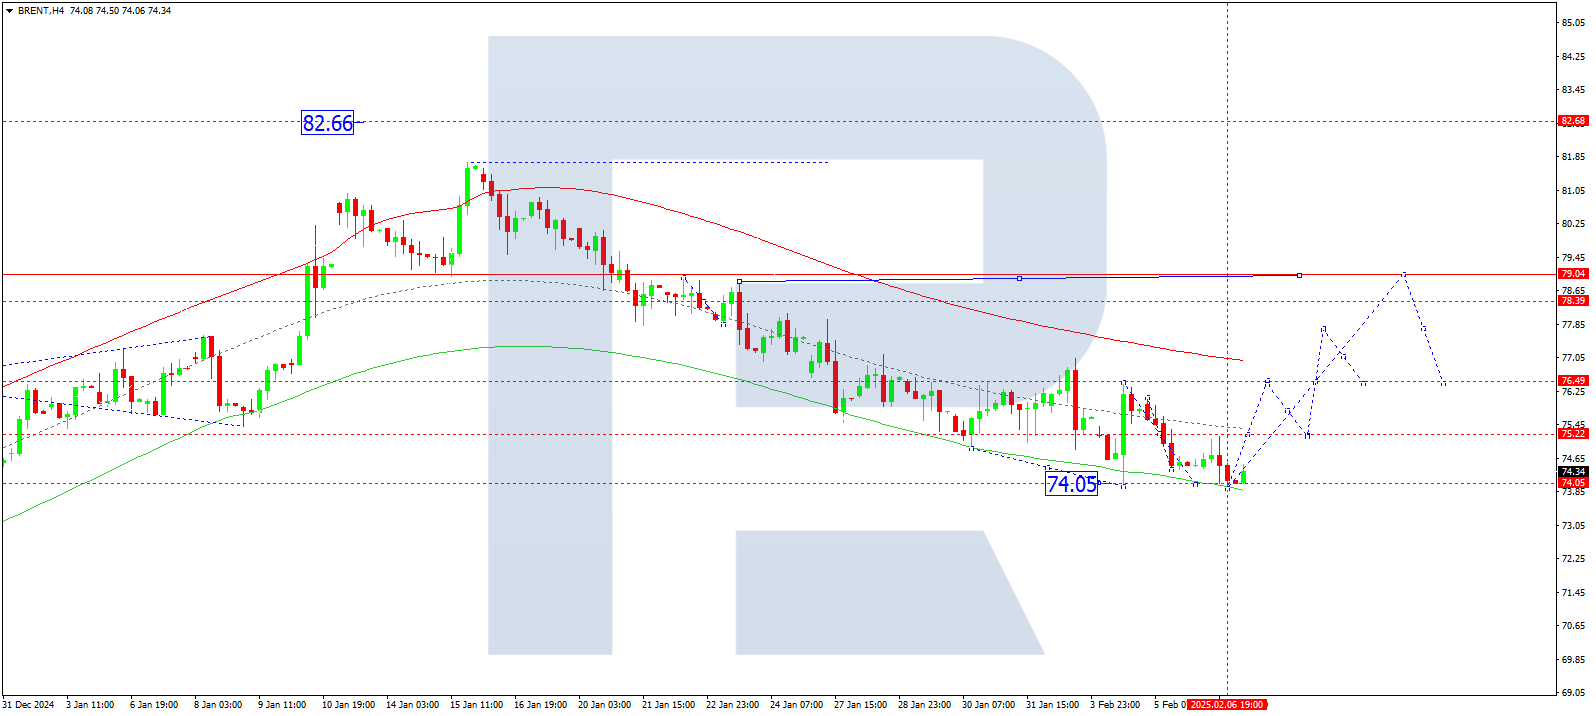Click the 83.45 price axis value
The height and width of the screenshot is (716, 1596).
(x=1574, y=90)
